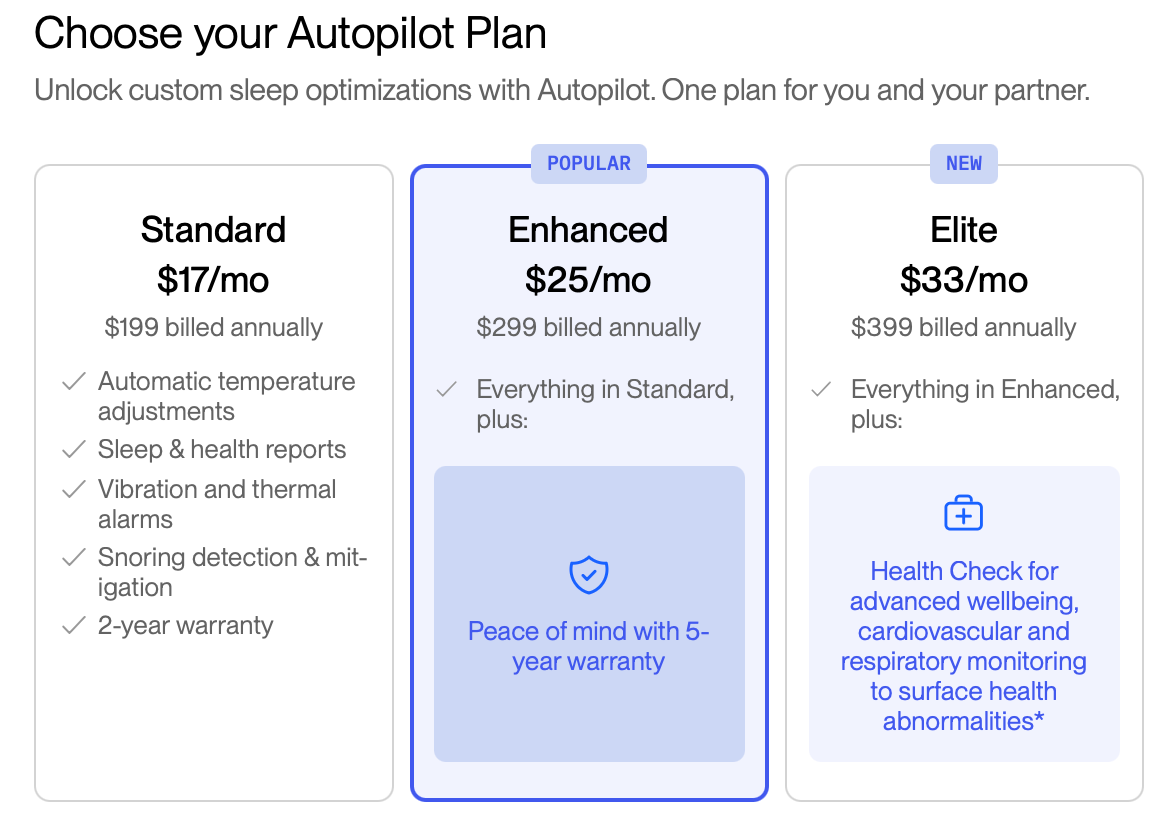Click checkmark beside Automatic temperature adjustments
This screenshot has height=822, width=1168.
point(74,382)
